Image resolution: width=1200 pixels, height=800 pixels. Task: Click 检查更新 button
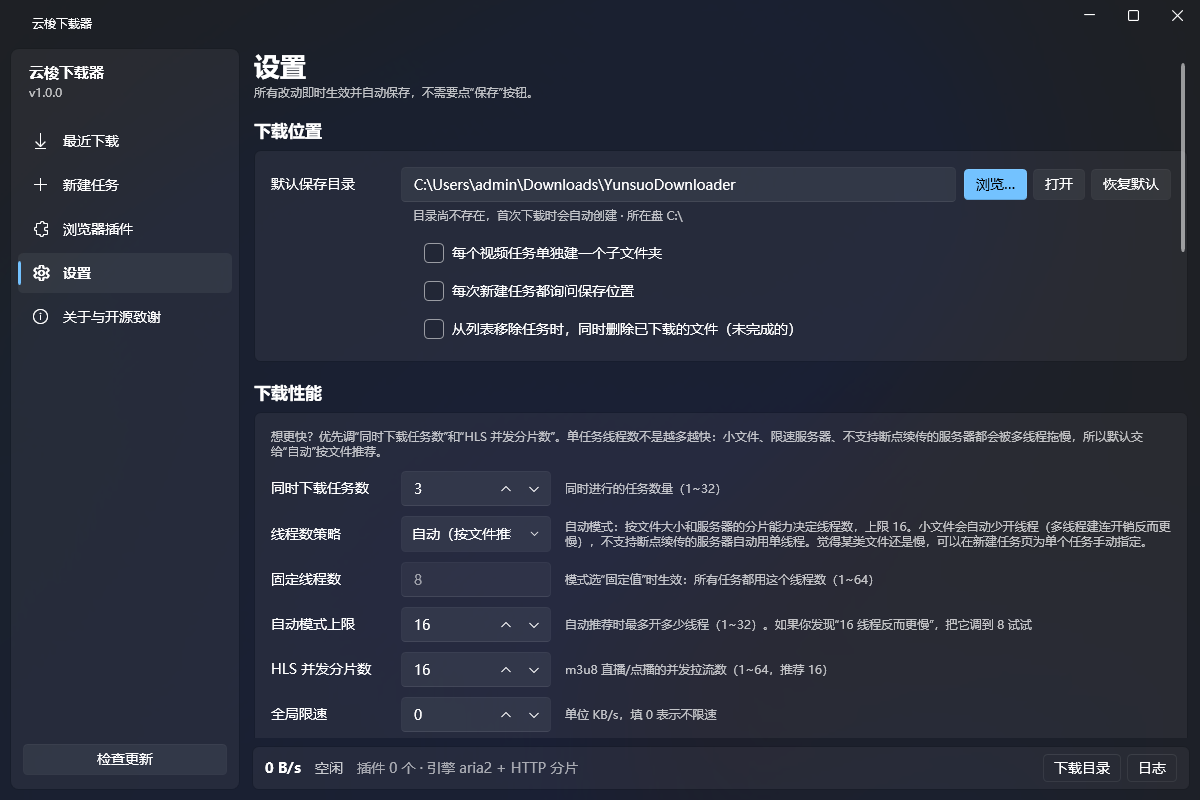pyautogui.click(x=125, y=759)
